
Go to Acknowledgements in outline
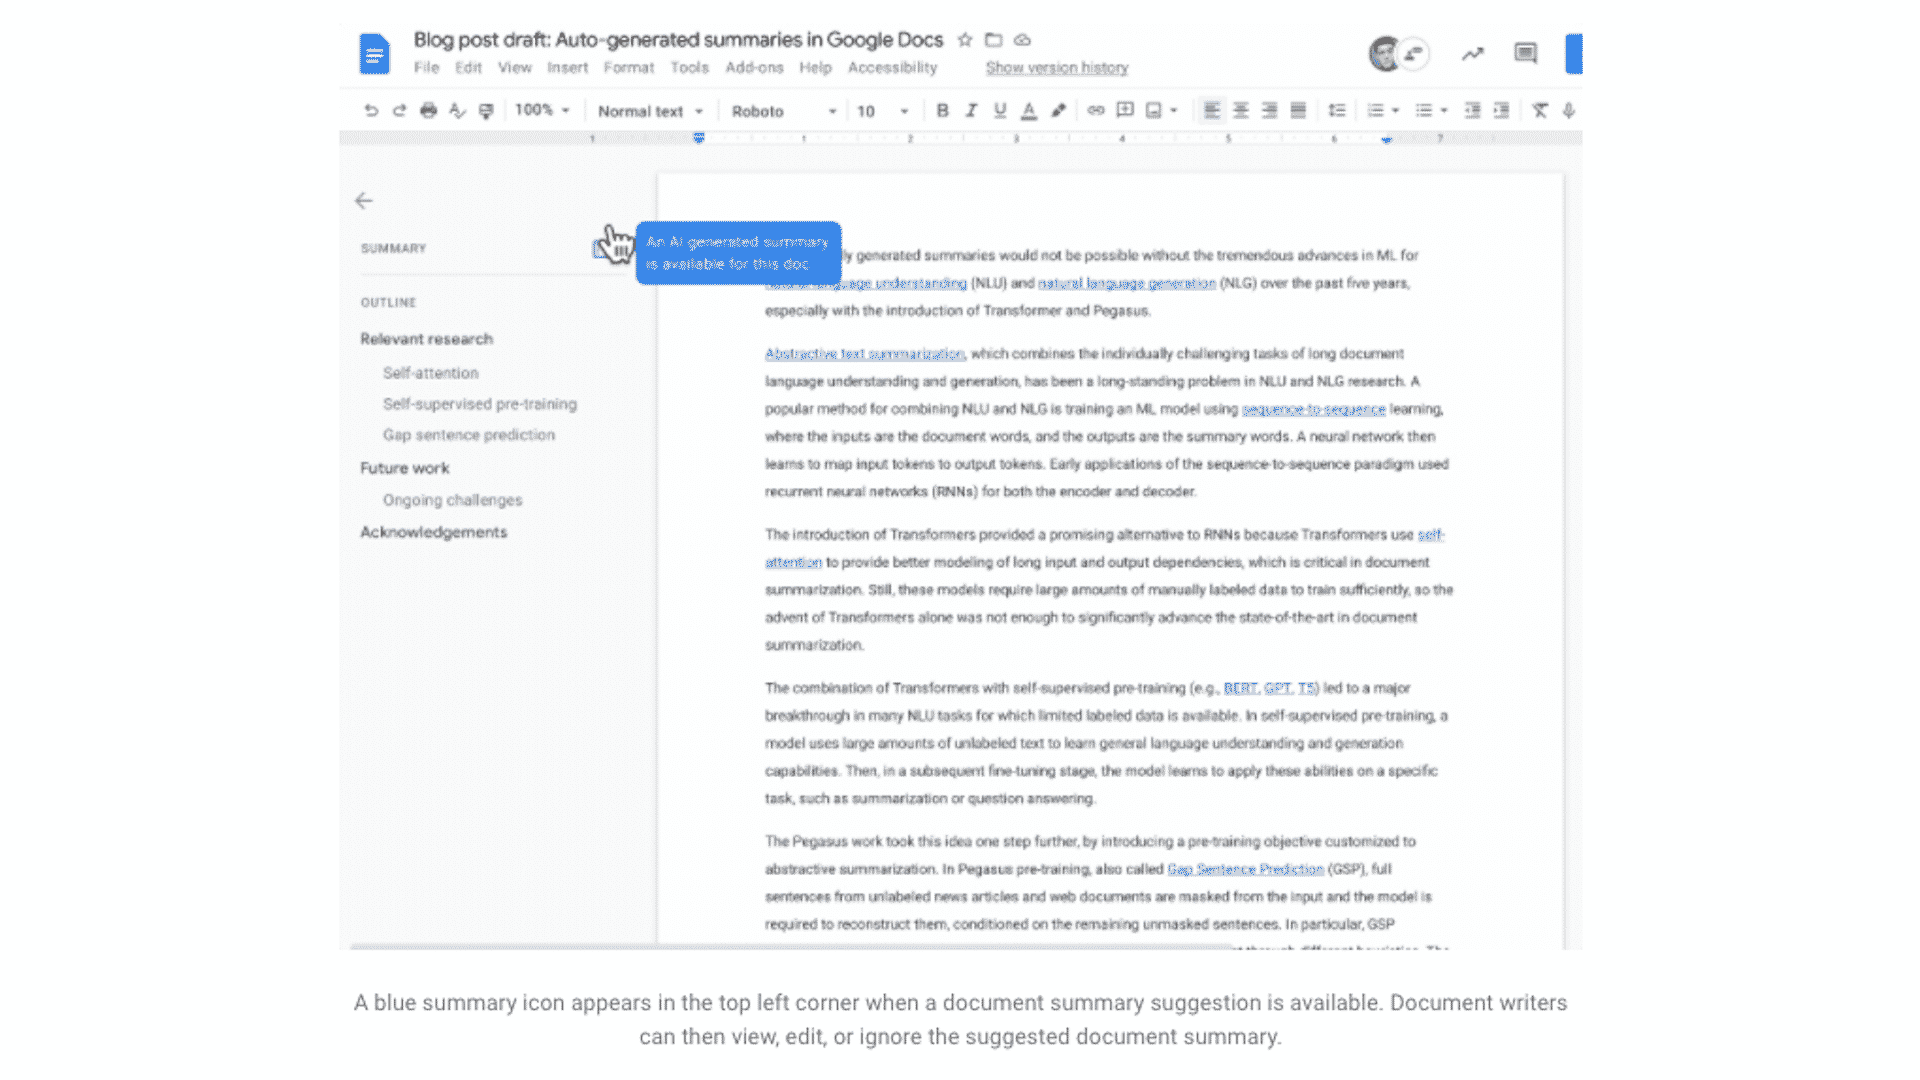pyautogui.click(x=434, y=532)
